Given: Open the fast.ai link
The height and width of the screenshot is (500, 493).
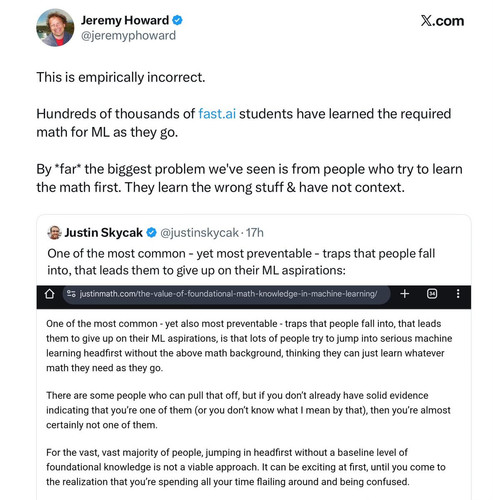Looking at the screenshot, I should 217,114.
